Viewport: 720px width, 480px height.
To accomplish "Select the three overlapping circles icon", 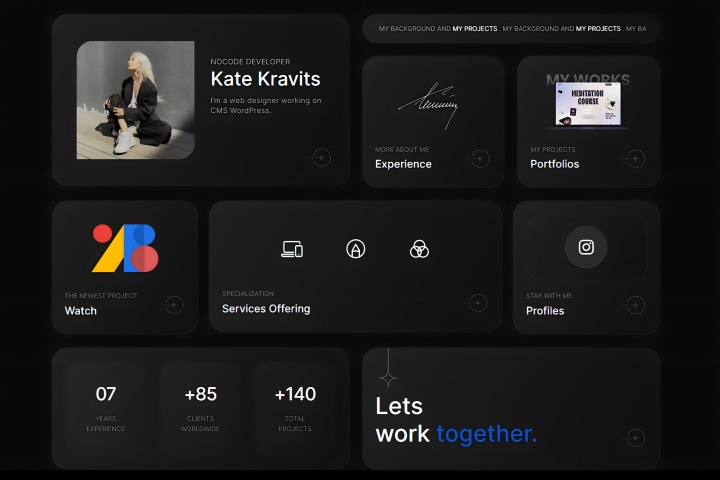I will (419, 249).
